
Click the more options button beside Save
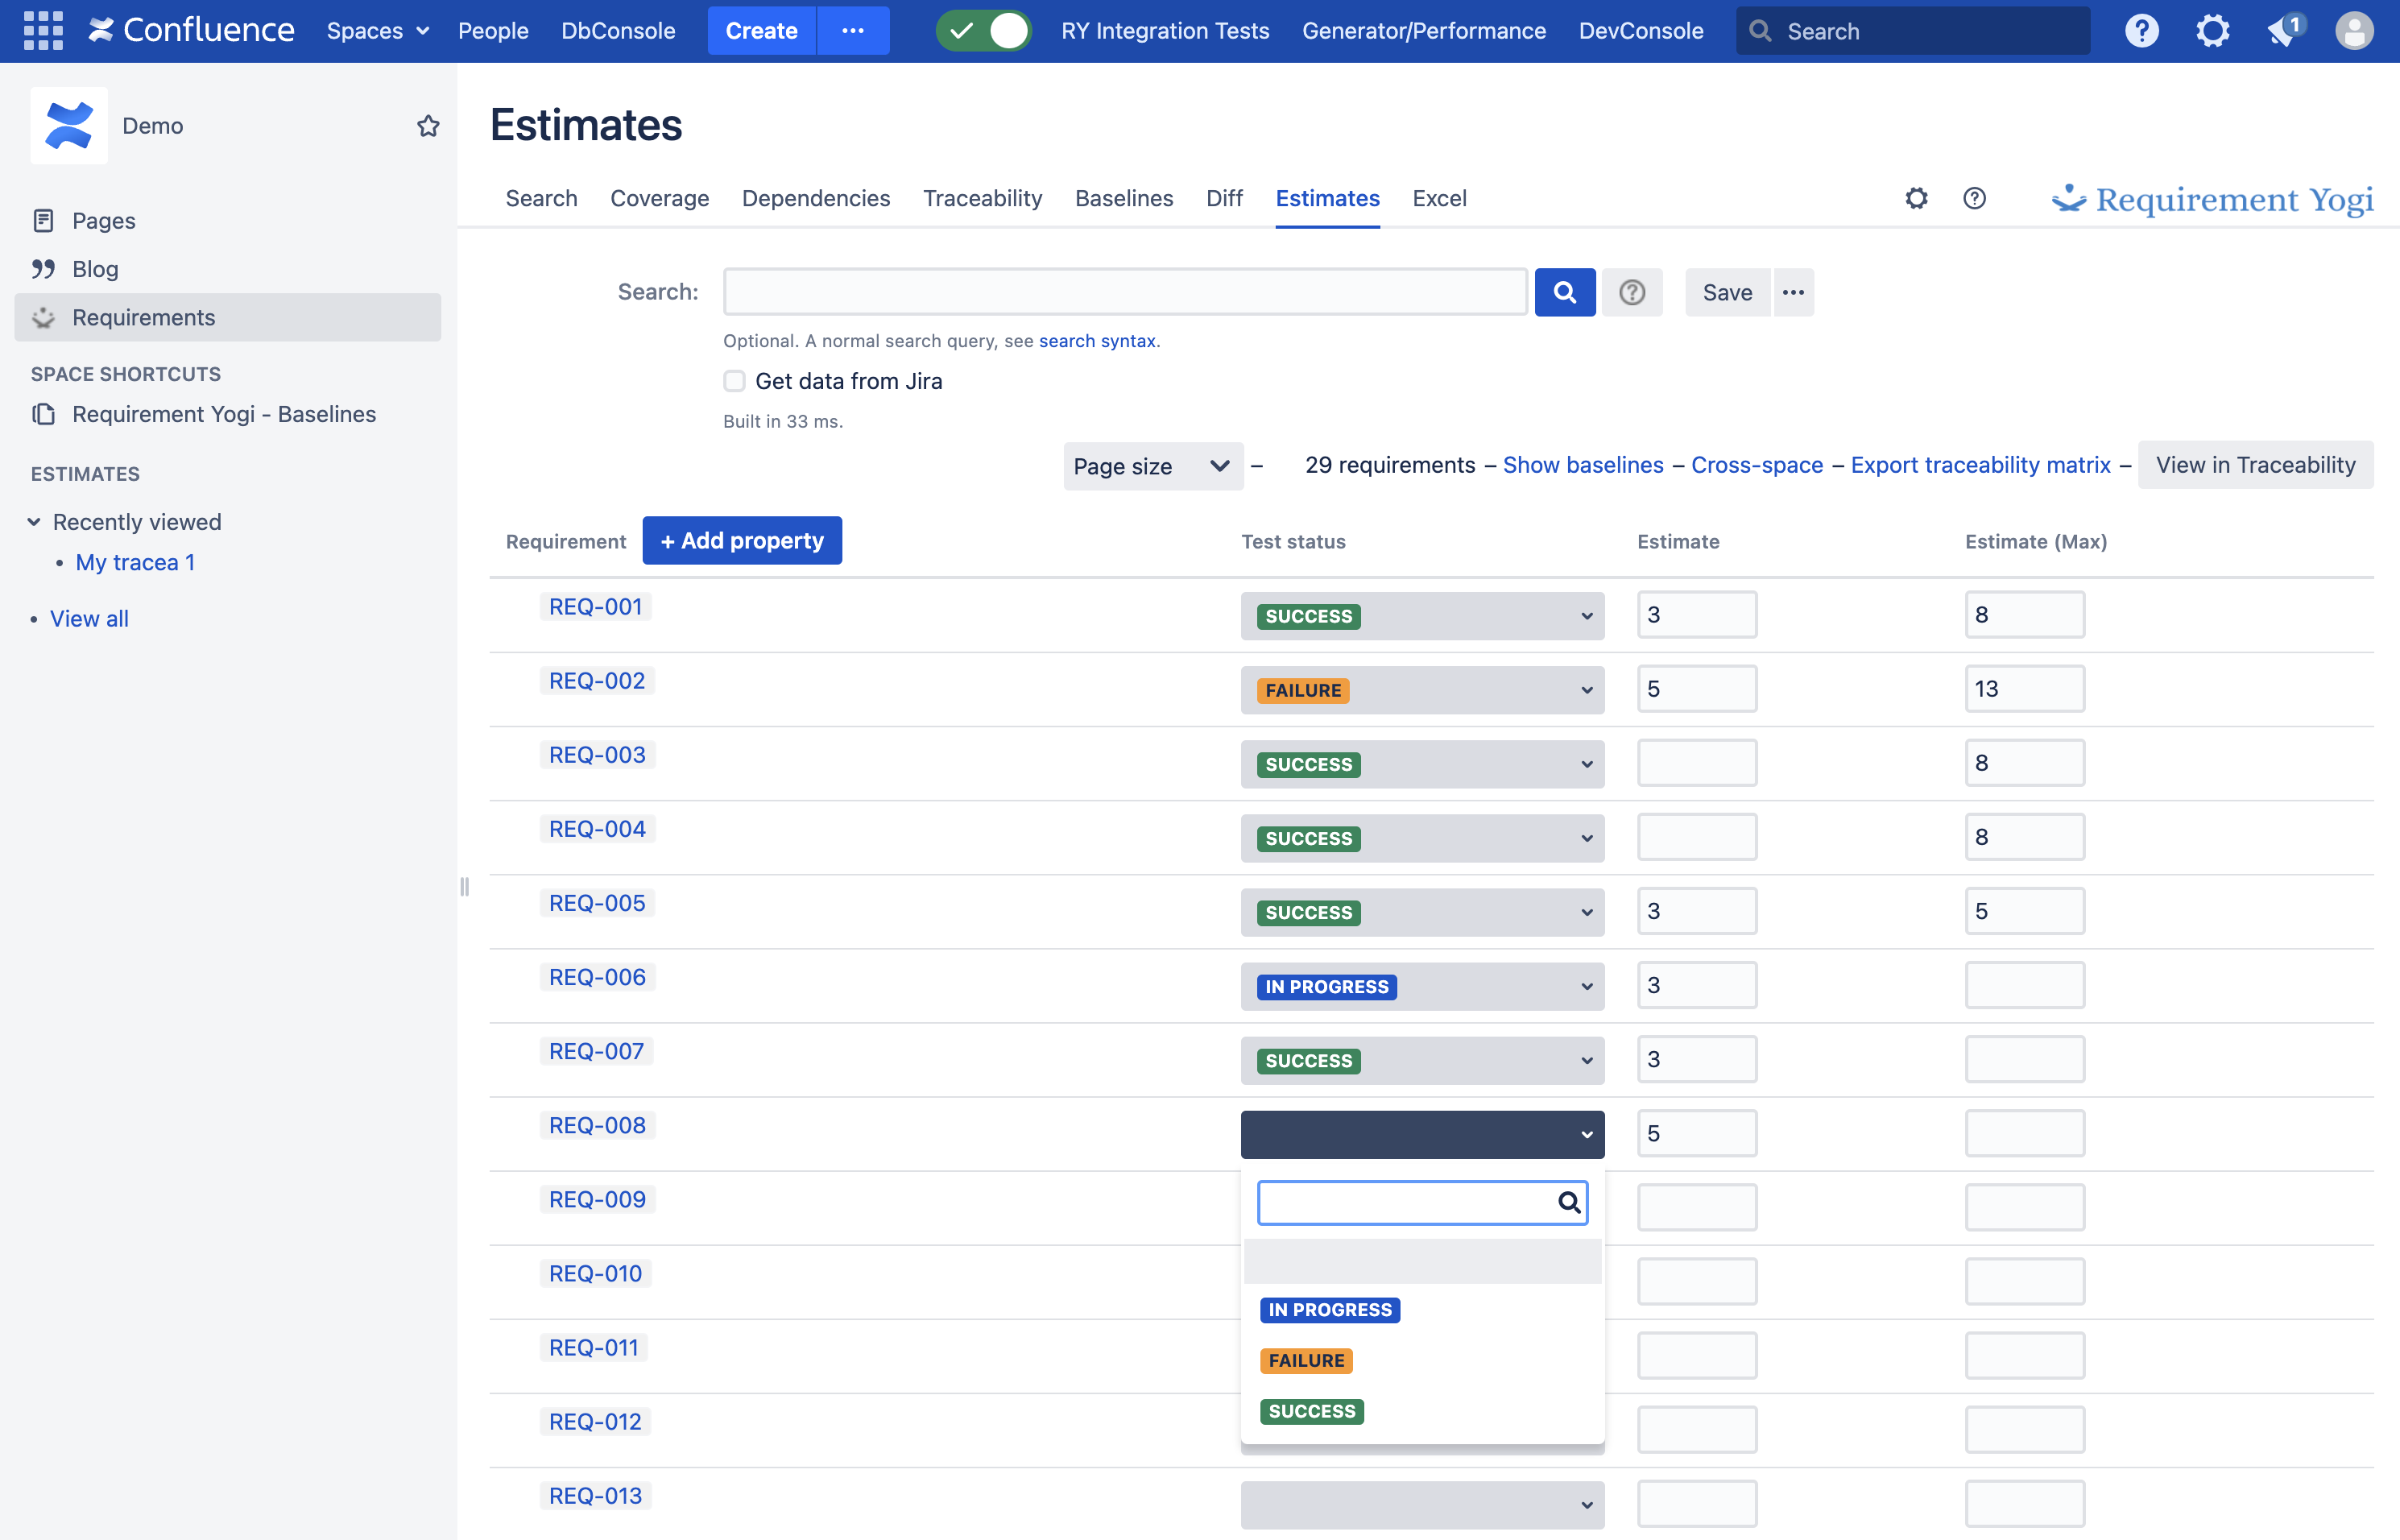point(1793,292)
